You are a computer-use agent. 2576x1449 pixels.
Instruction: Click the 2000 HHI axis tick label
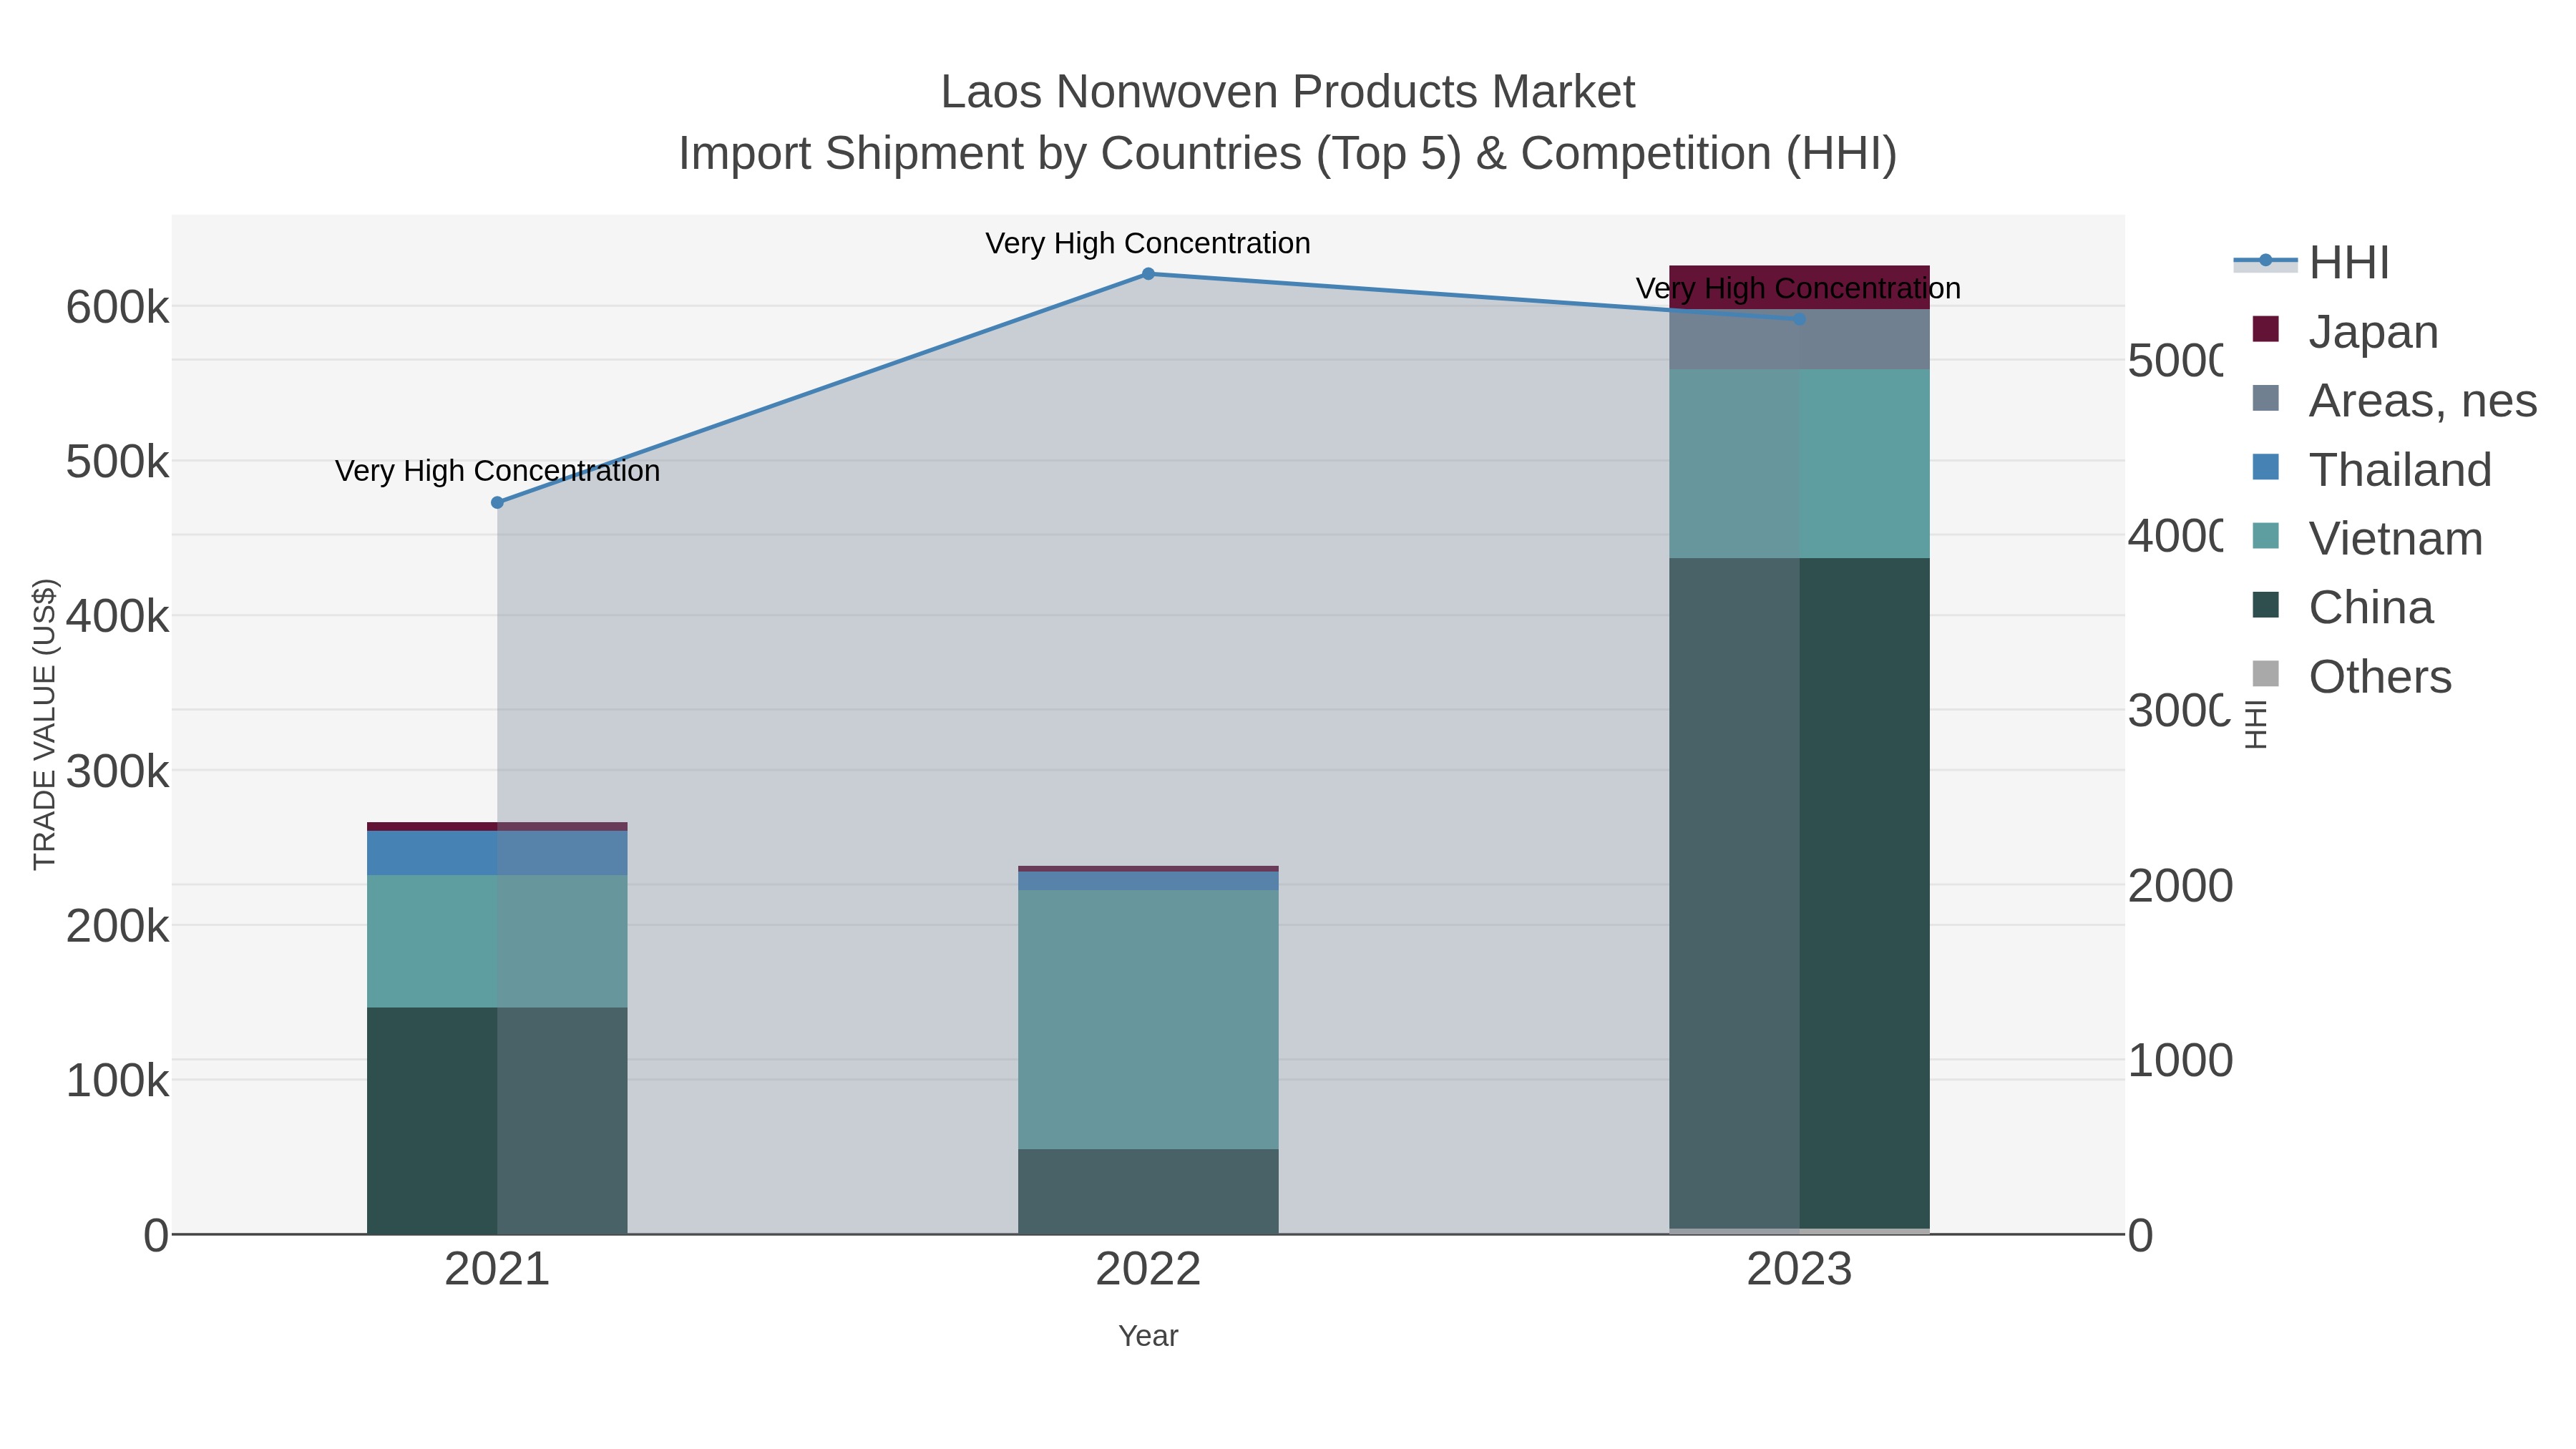2180,886
